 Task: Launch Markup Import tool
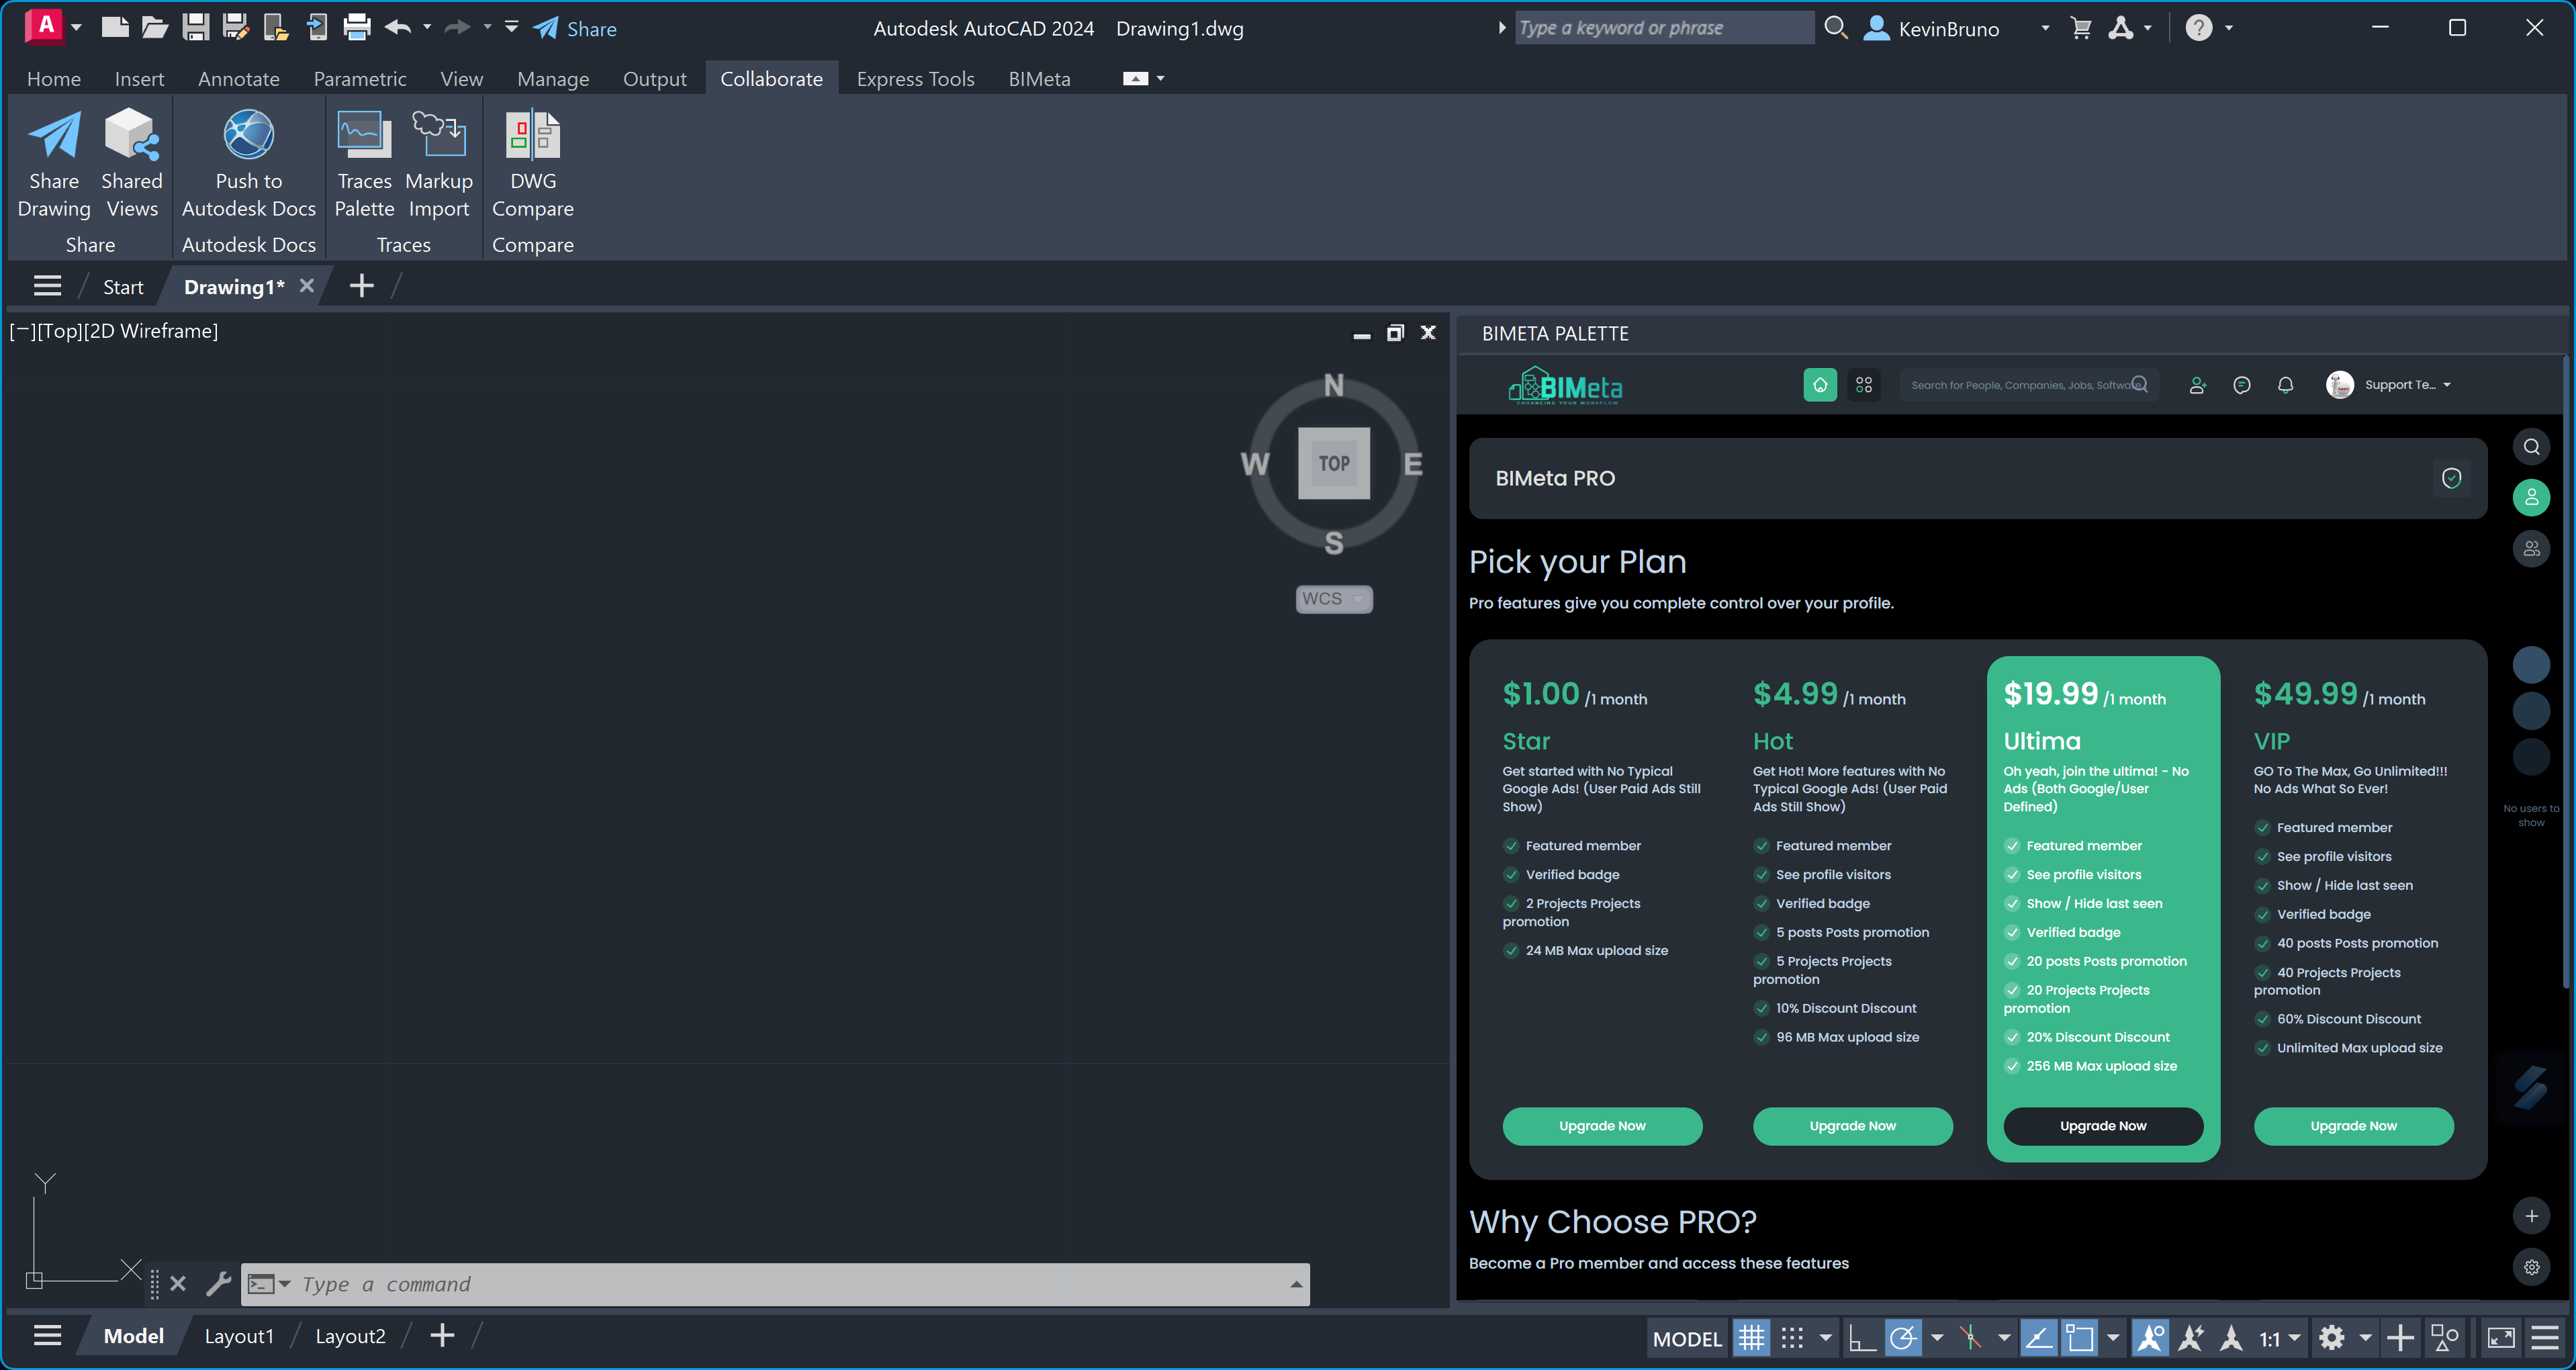[439, 164]
